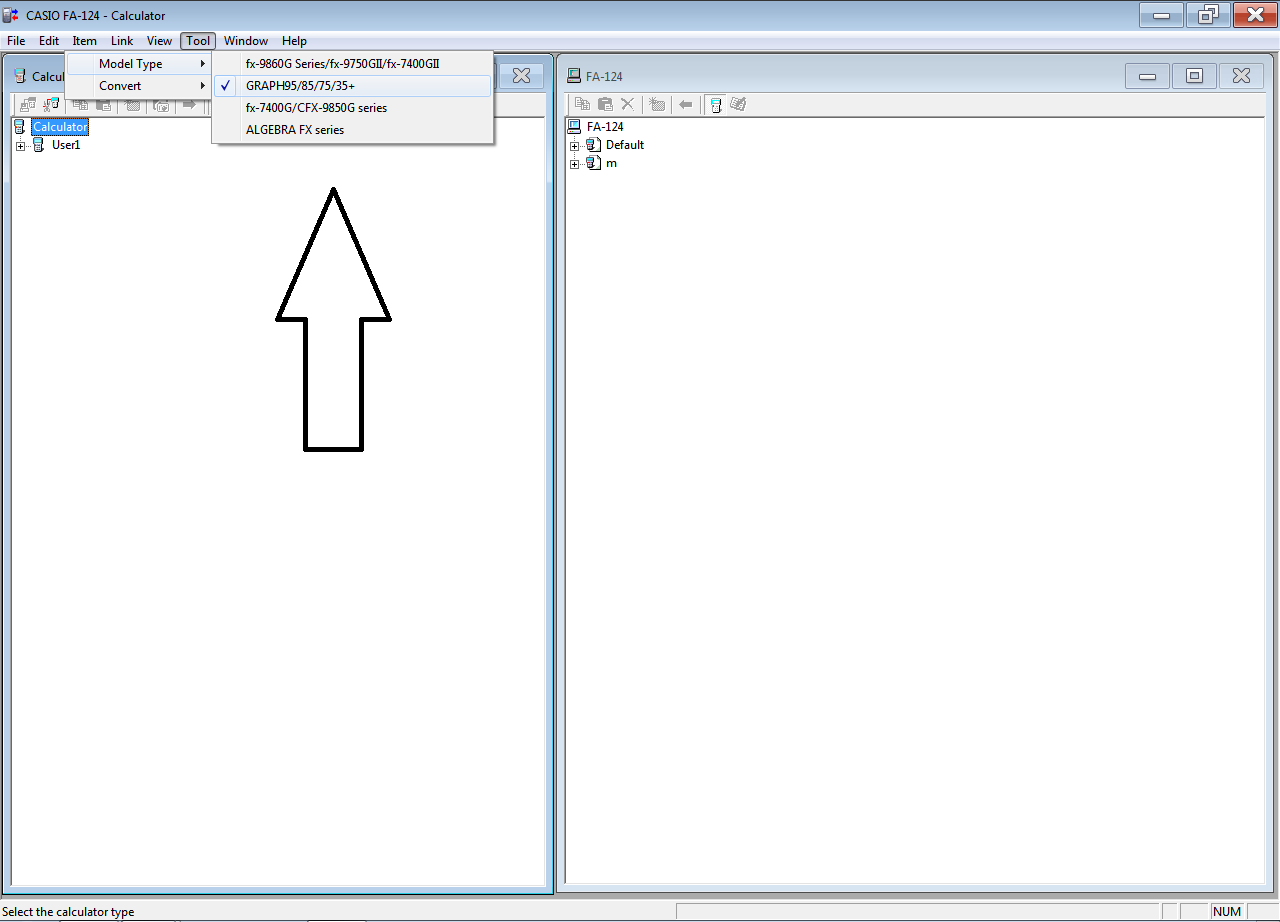
Task: Select the Default tree item
Action: 625,145
